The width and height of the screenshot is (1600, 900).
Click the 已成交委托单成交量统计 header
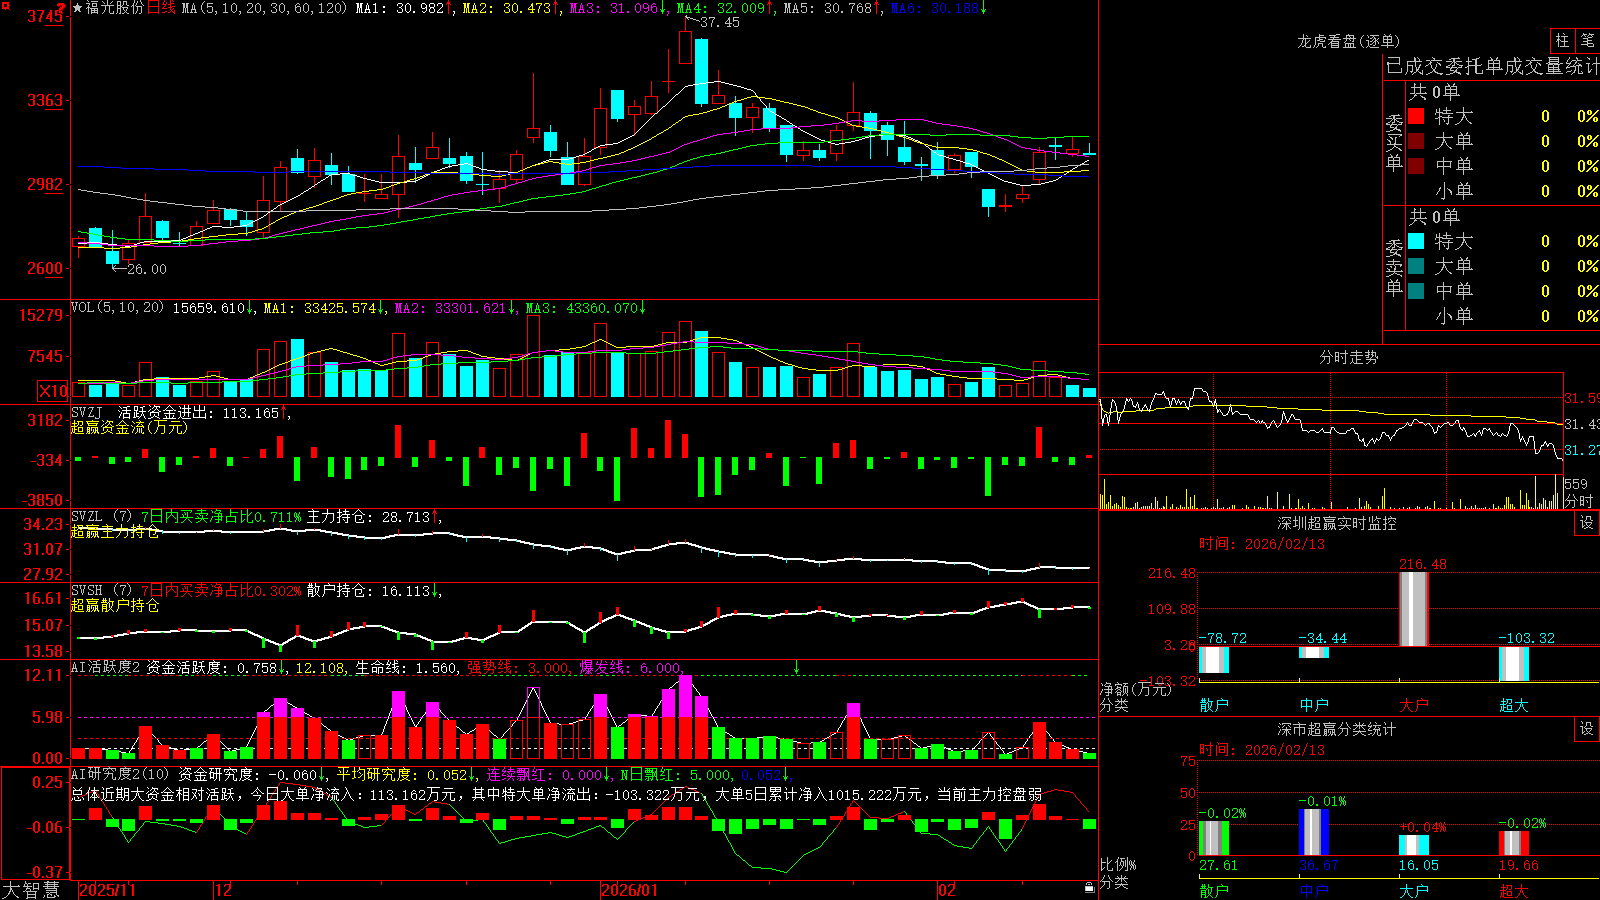point(1492,66)
